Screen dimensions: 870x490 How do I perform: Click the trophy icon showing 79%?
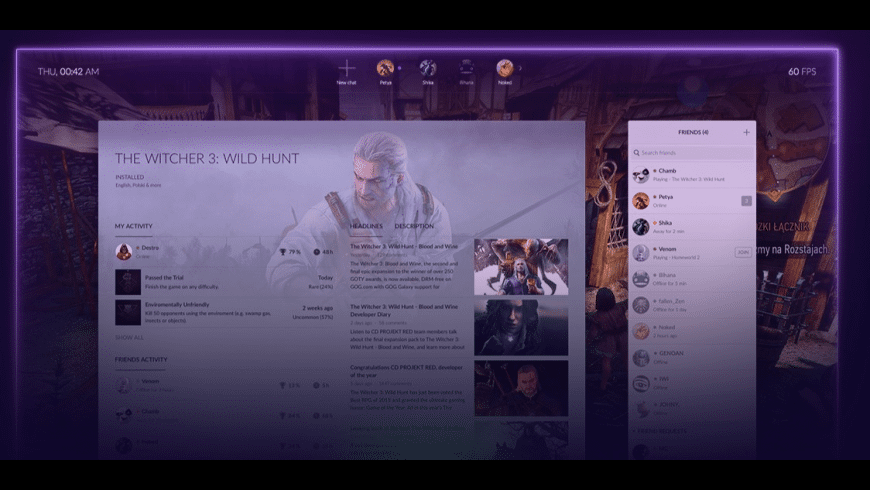click(x=282, y=252)
